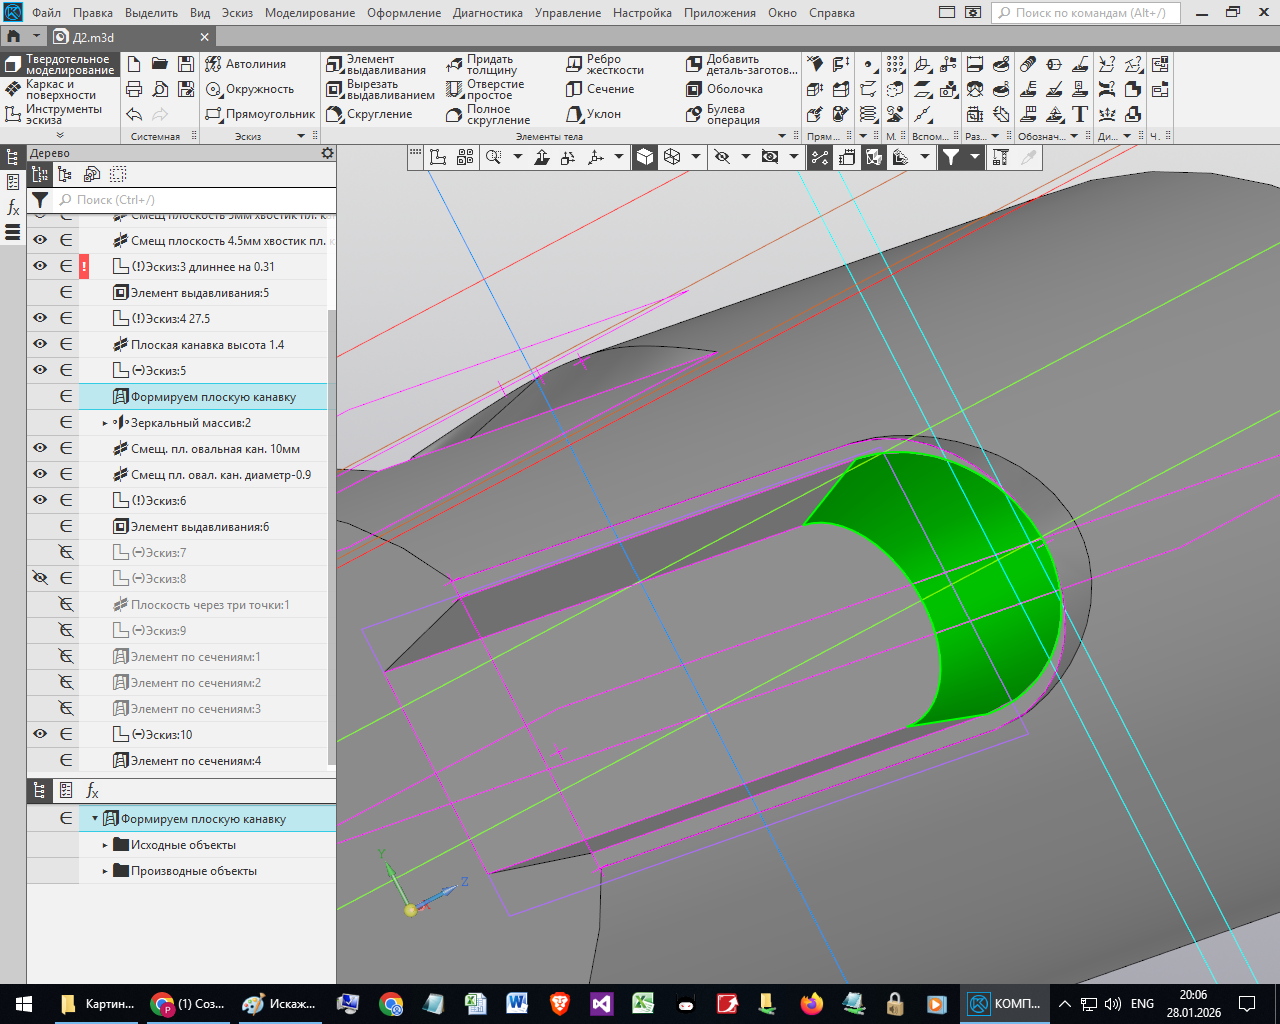Image resolution: width=1280 pixels, height=1024 pixels.
Task: Hide the Плоская канавка высота 1.4 plane
Action: [40, 344]
